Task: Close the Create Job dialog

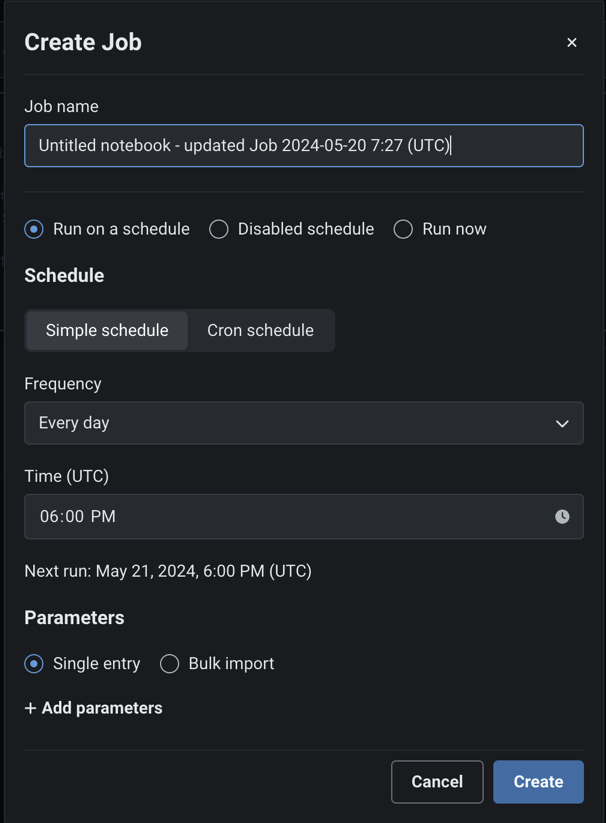Action: point(572,42)
